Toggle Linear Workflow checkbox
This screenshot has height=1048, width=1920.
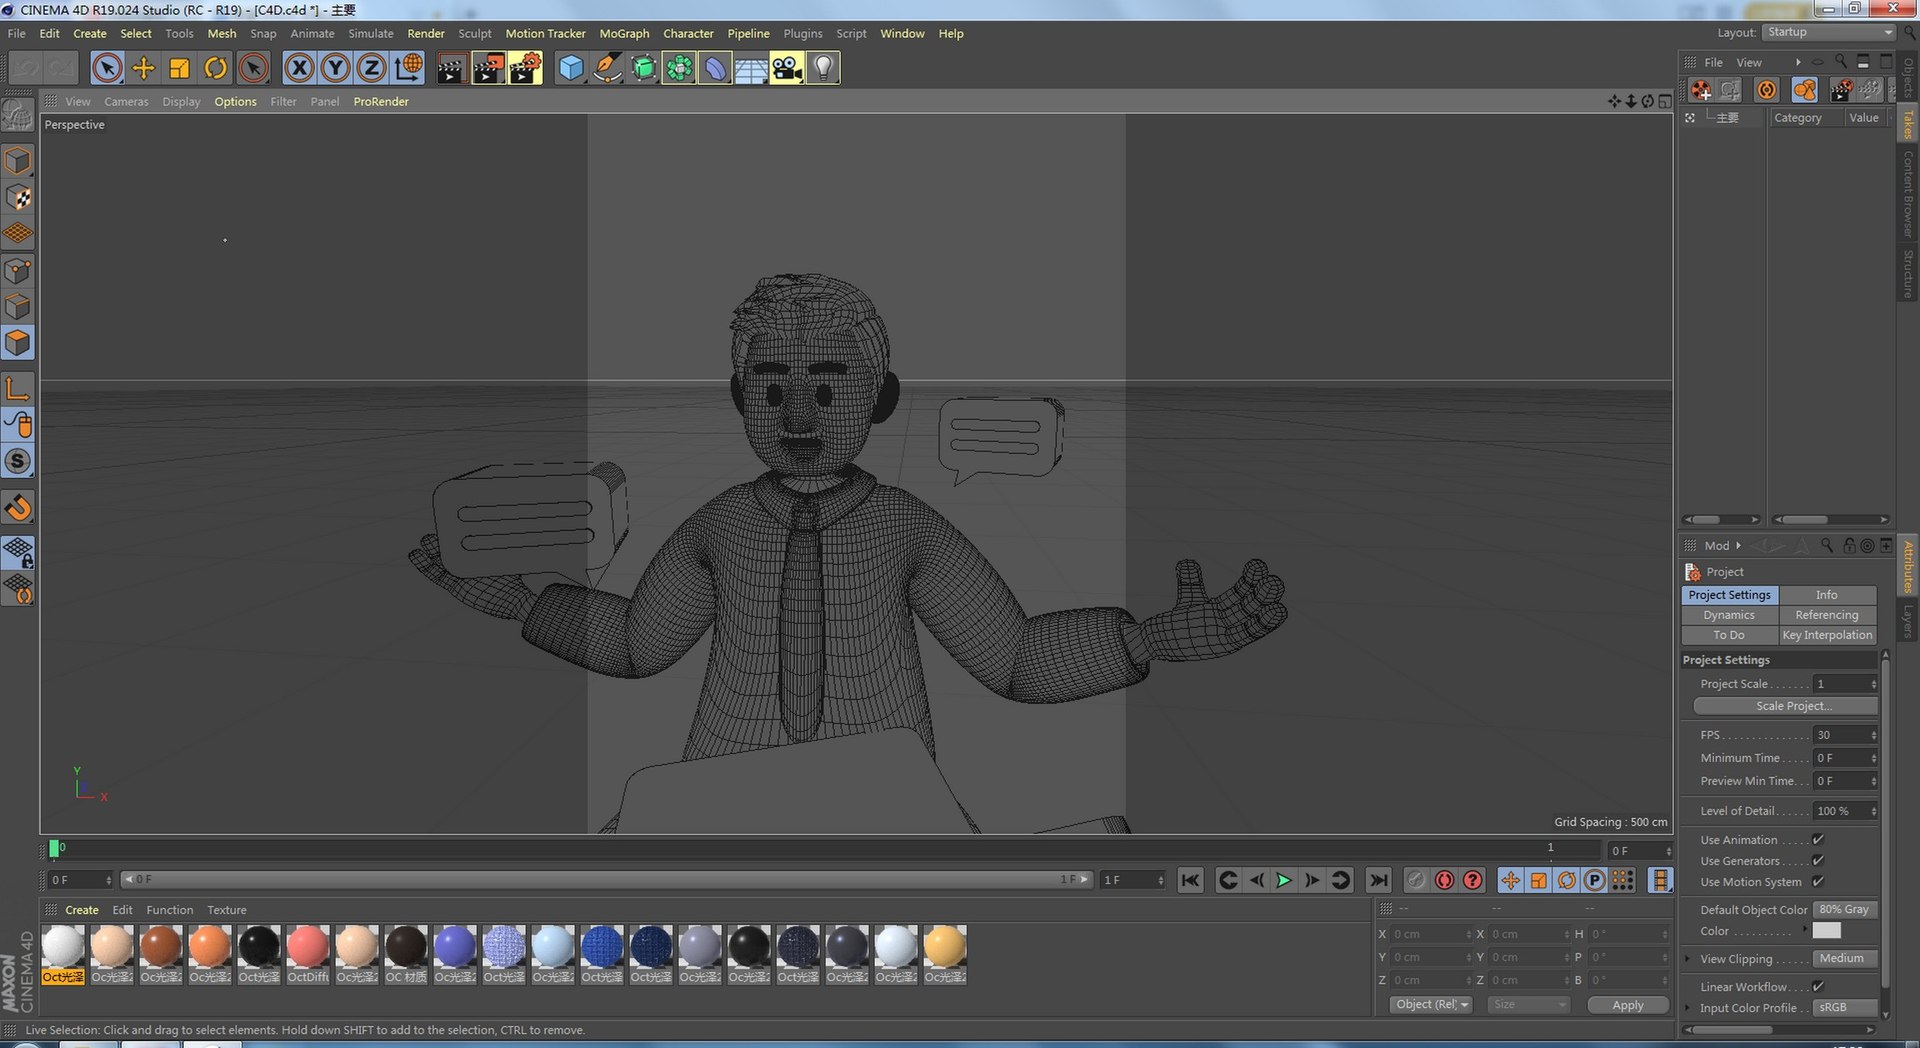click(x=1818, y=987)
